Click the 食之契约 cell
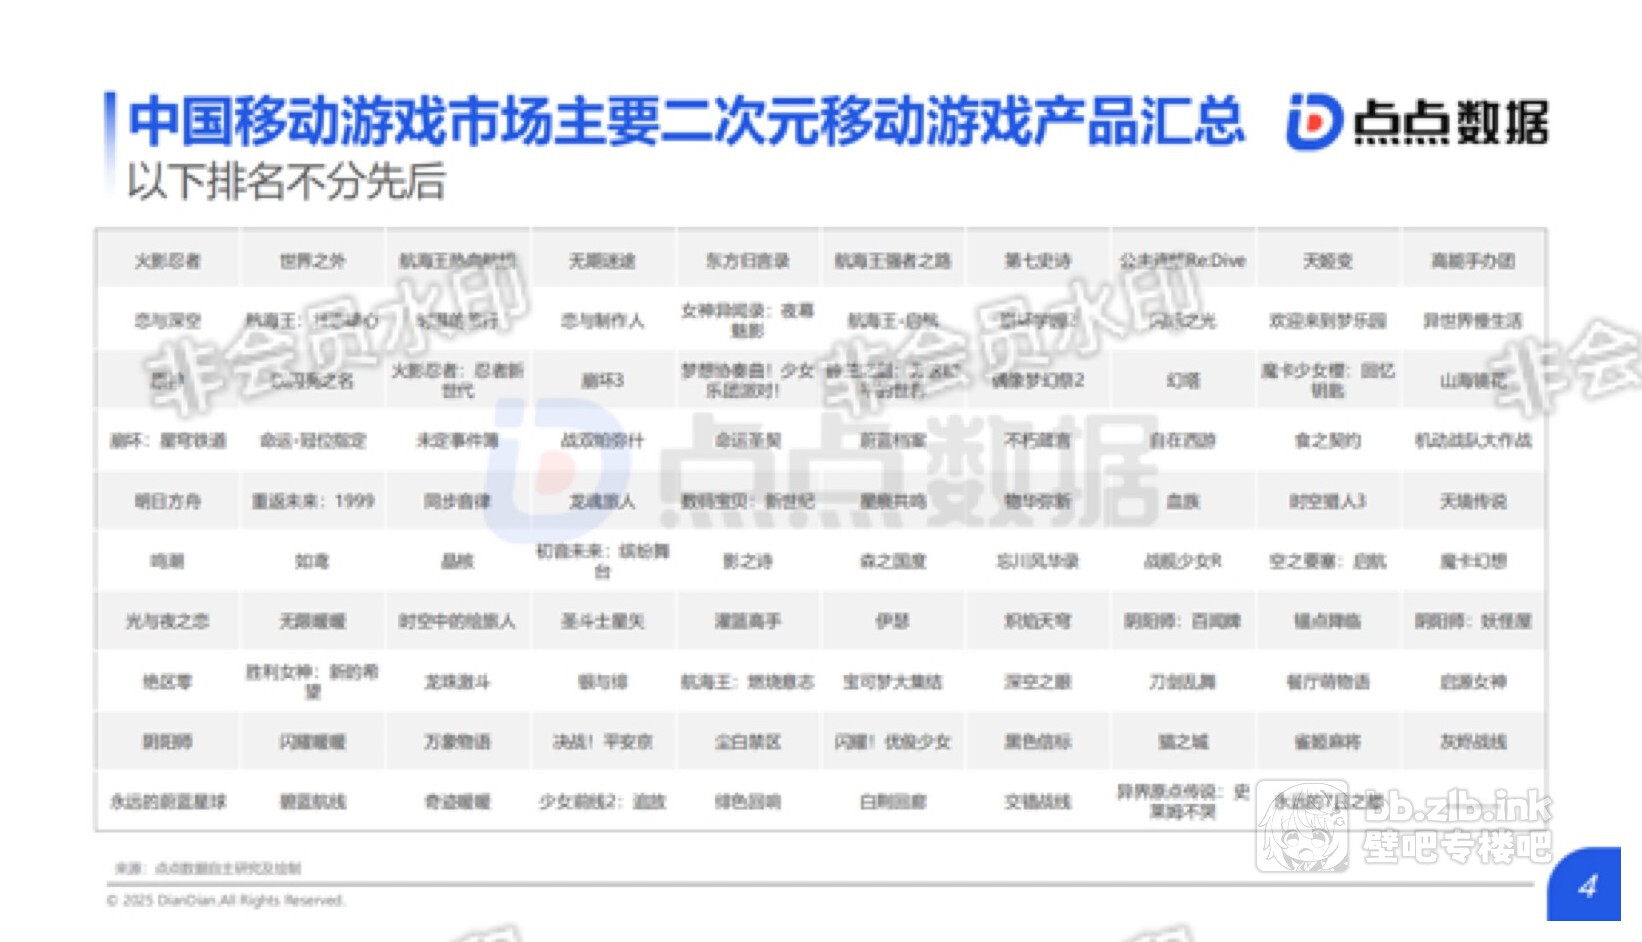Viewport: 1642px width, 942px height. (x=1328, y=441)
